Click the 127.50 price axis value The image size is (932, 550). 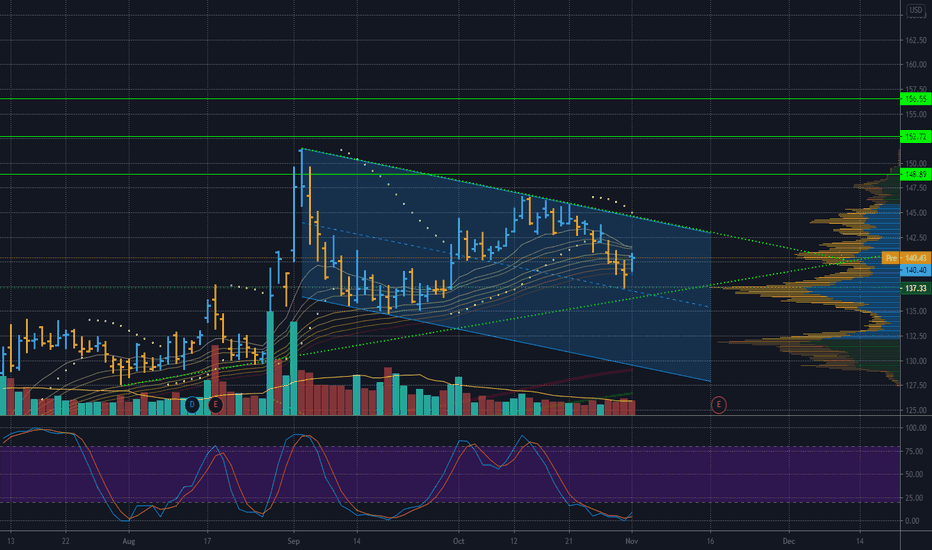(x=916, y=385)
